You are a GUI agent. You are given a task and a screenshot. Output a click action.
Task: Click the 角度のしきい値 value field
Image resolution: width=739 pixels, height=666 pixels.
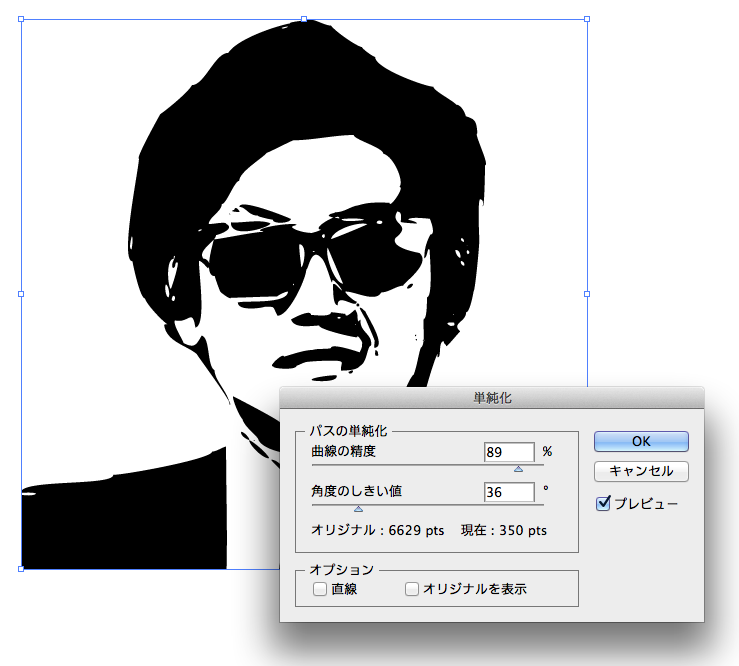pyautogui.click(x=509, y=492)
